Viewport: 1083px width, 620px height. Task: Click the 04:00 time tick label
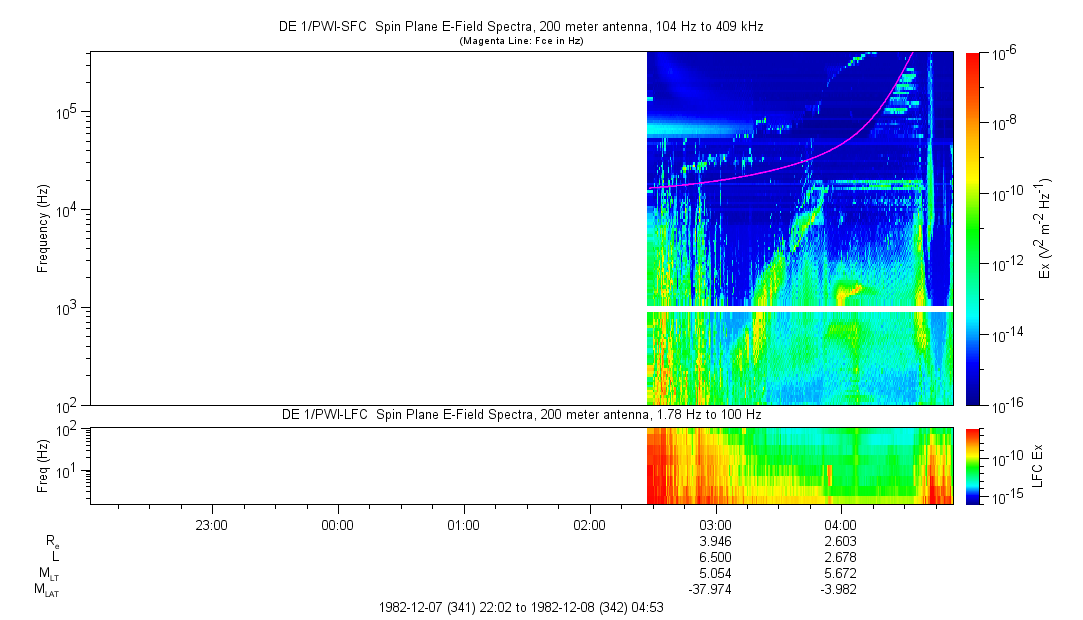coord(841,525)
